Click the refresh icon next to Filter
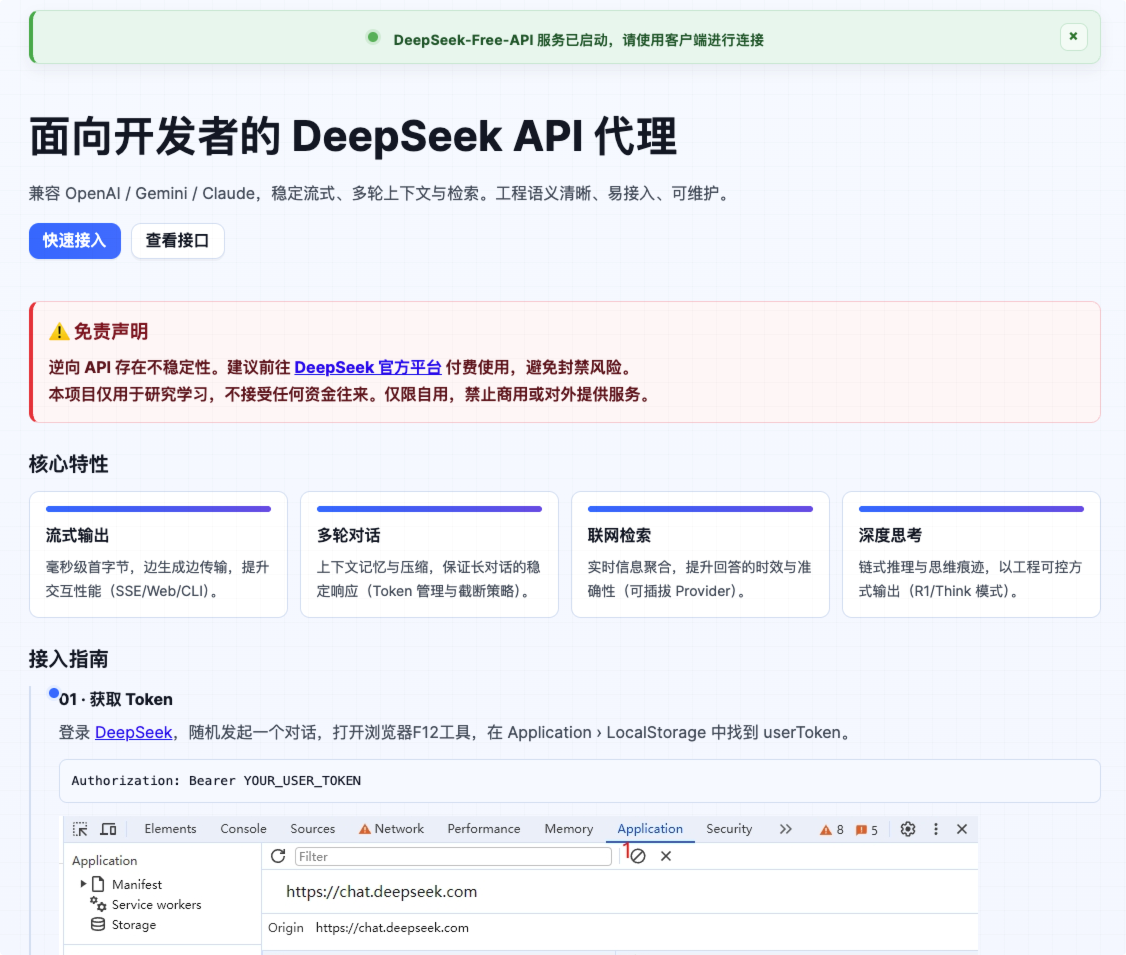The width and height of the screenshot is (1126, 955). [278, 856]
